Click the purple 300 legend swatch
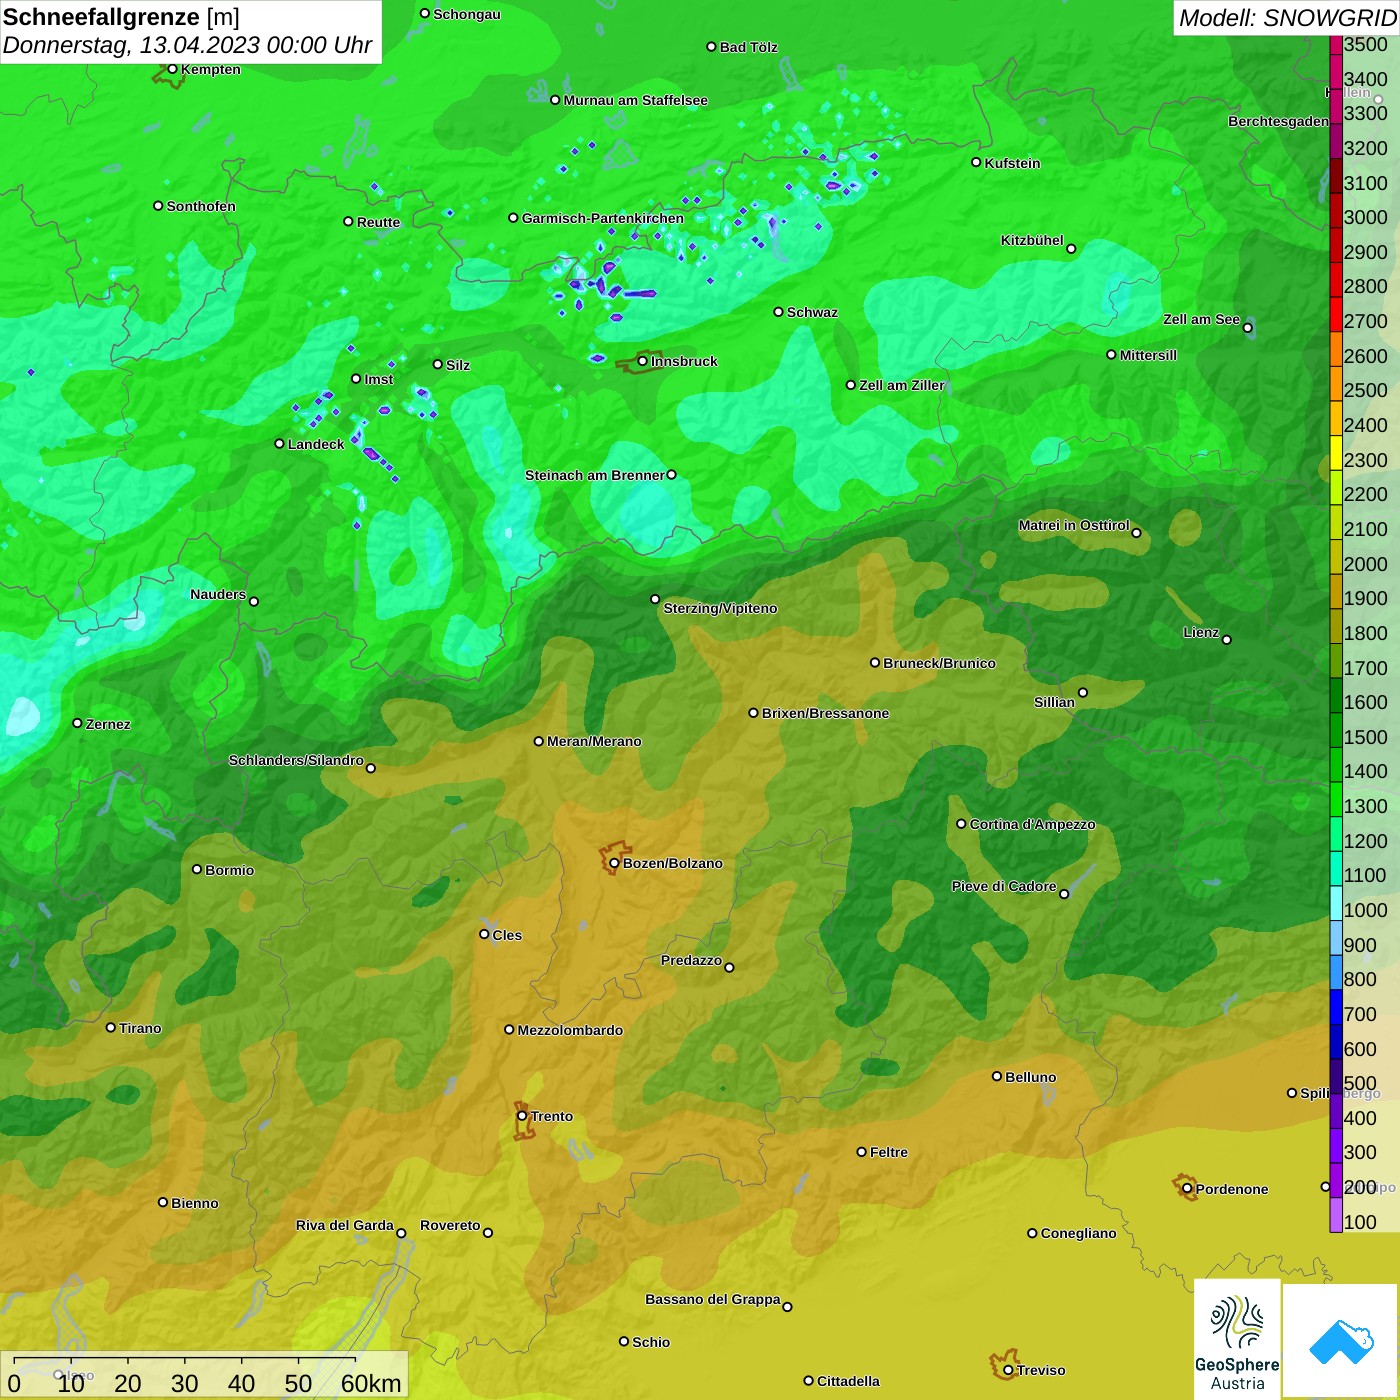1400x1400 pixels. 1336,1146
